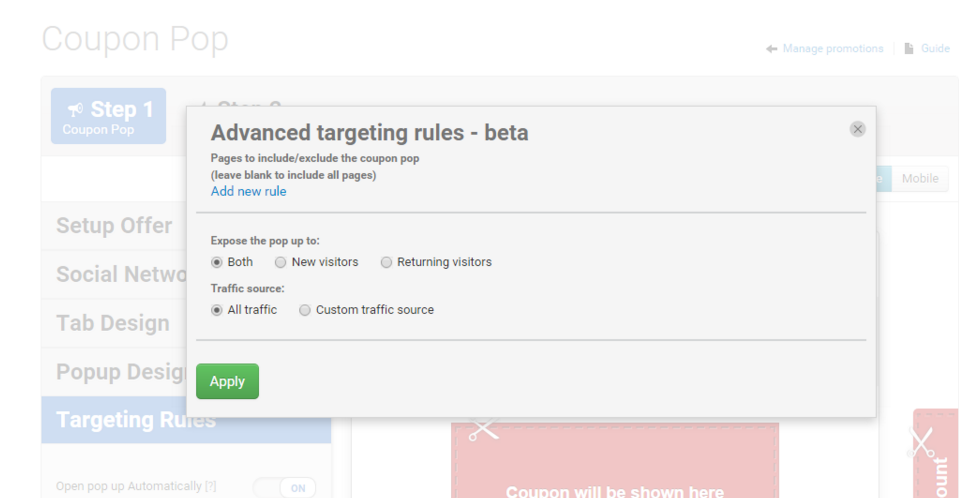Switch to the Mobile preview tab
Viewport: 959px width, 498px height.
coord(919,178)
